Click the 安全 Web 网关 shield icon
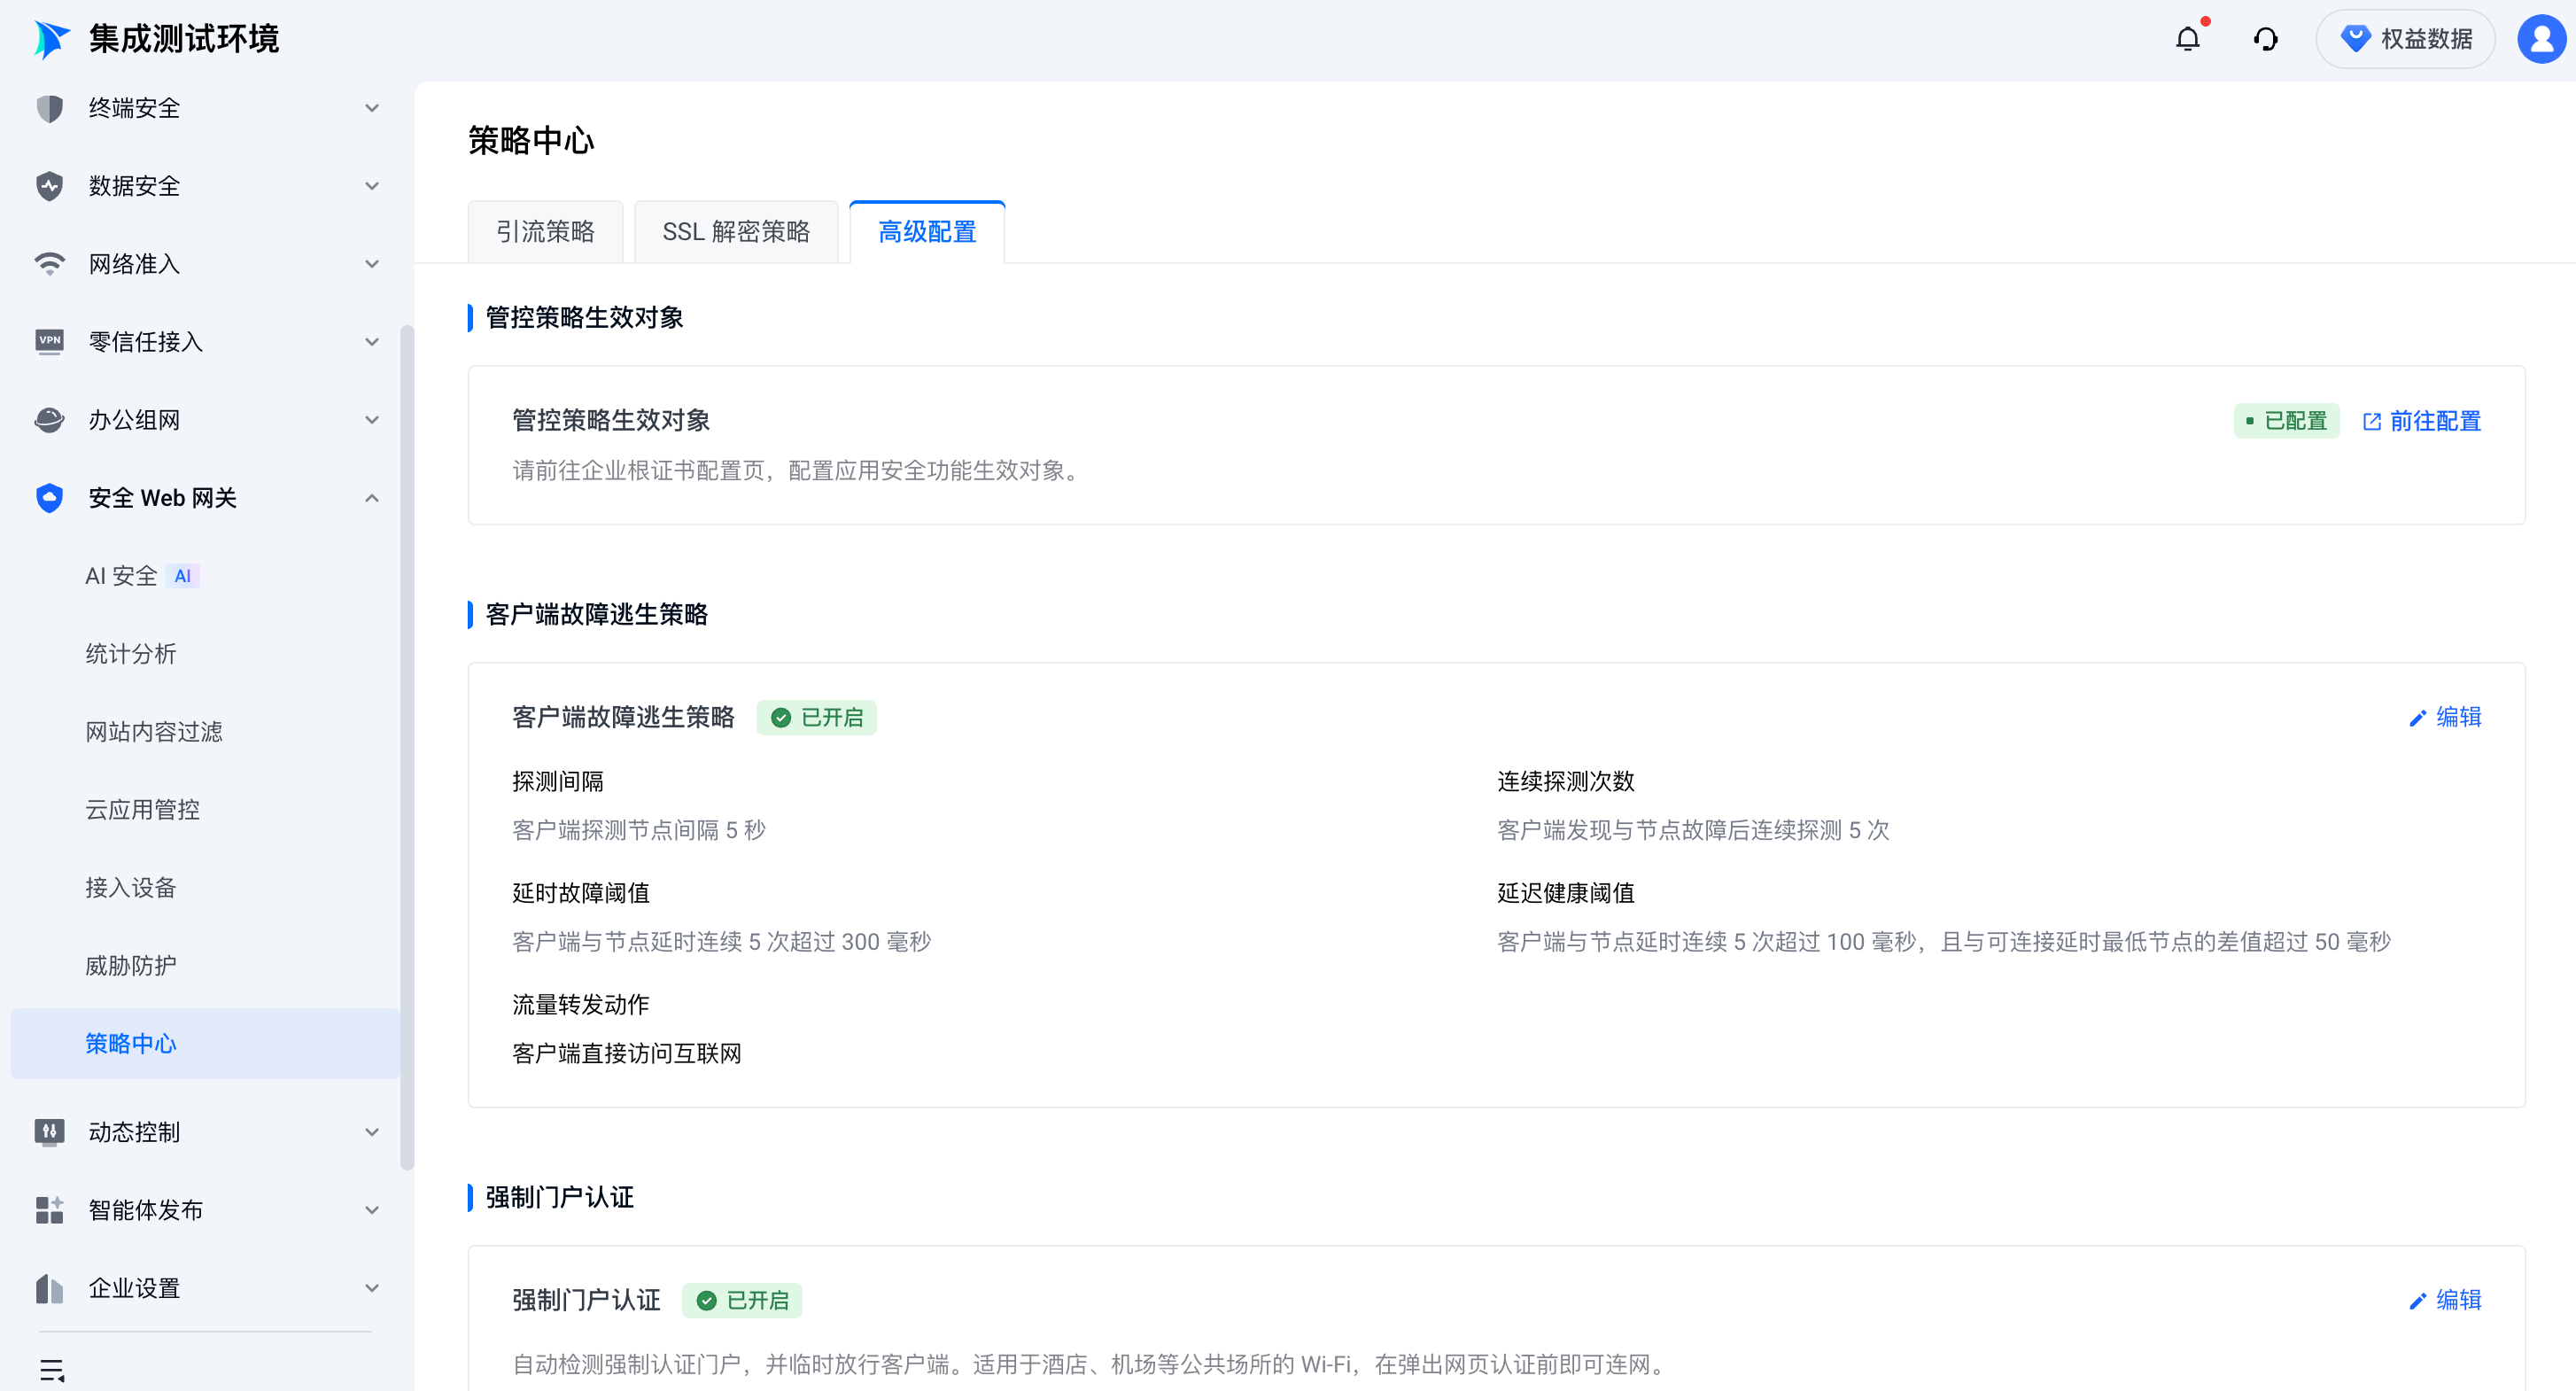This screenshot has height=1391, width=2576. (49, 498)
